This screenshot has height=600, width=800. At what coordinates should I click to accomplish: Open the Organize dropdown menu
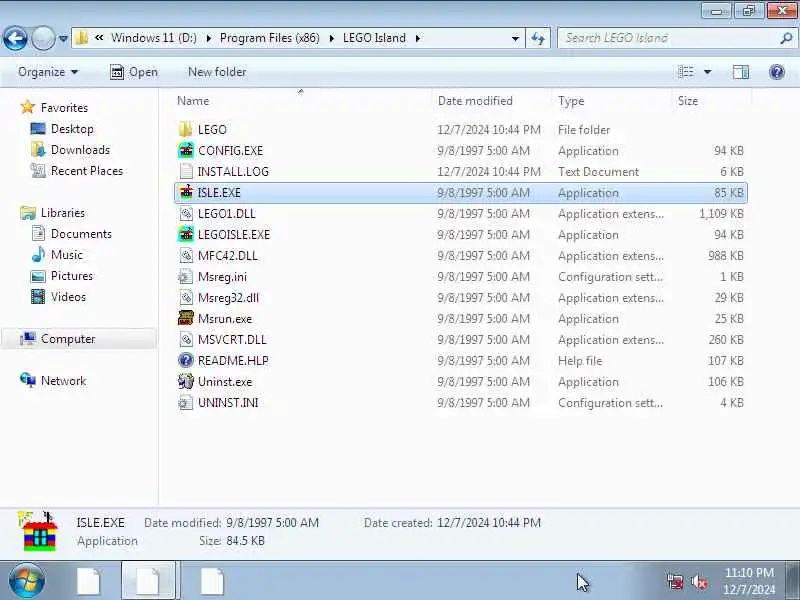click(x=48, y=72)
